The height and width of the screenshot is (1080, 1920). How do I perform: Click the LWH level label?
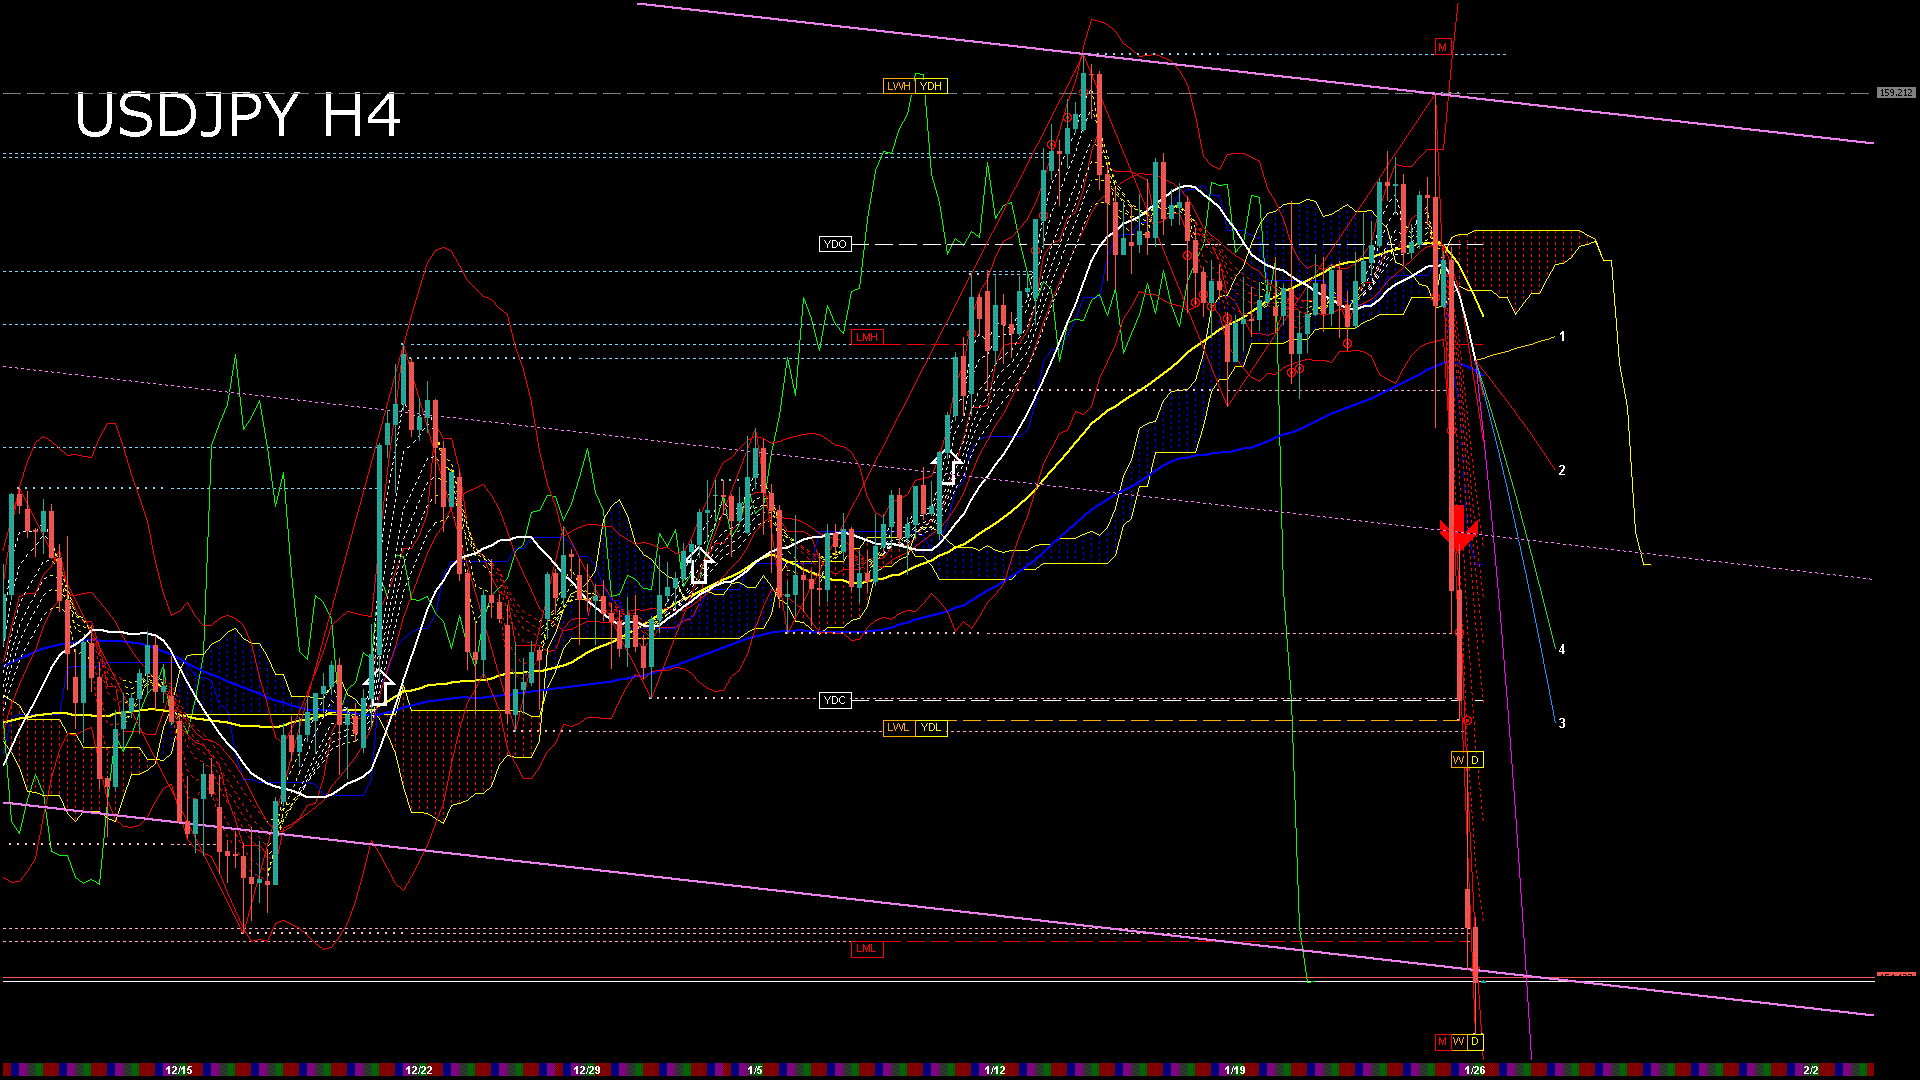[x=898, y=86]
